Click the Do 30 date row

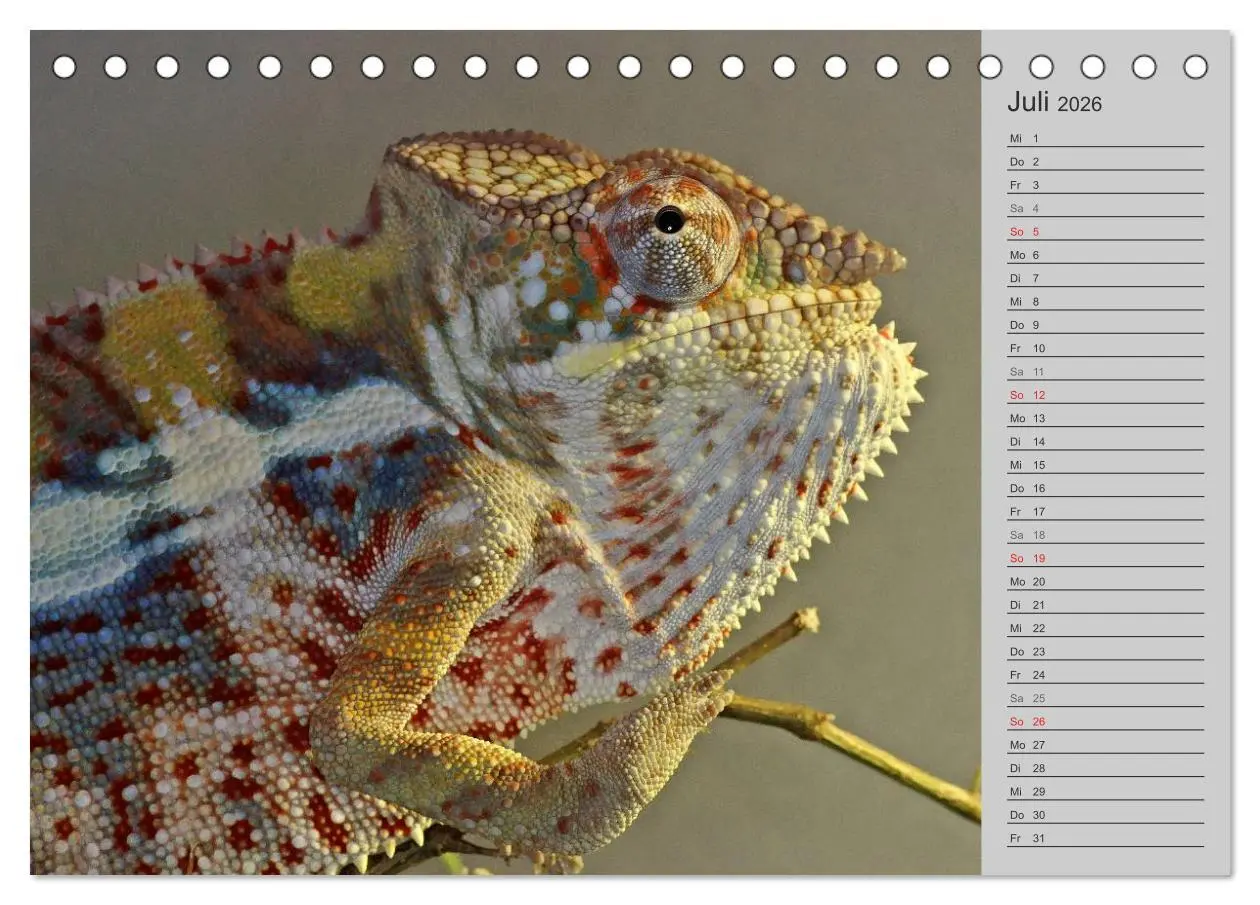point(1105,815)
